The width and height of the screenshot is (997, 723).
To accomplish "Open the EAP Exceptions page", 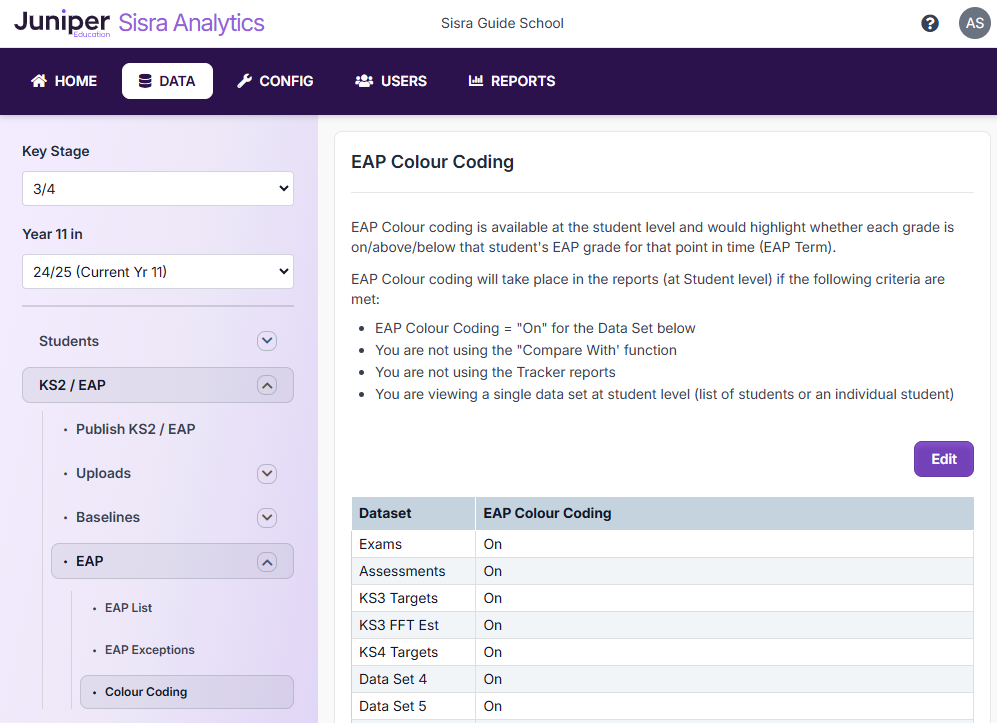I will click(x=149, y=649).
